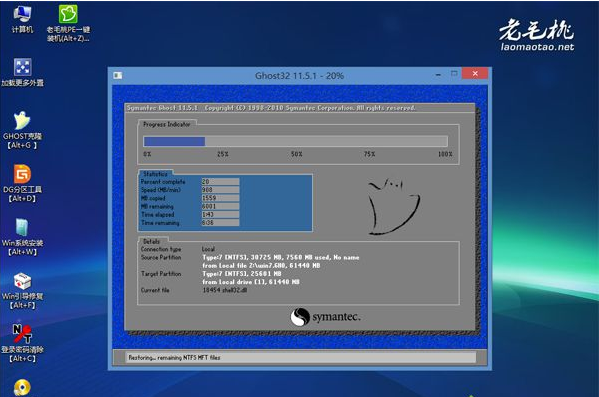The image size is (599, 397).
Task: Launch 登录密码清除 Alt+C desktop icon
Action: point(22,344)
